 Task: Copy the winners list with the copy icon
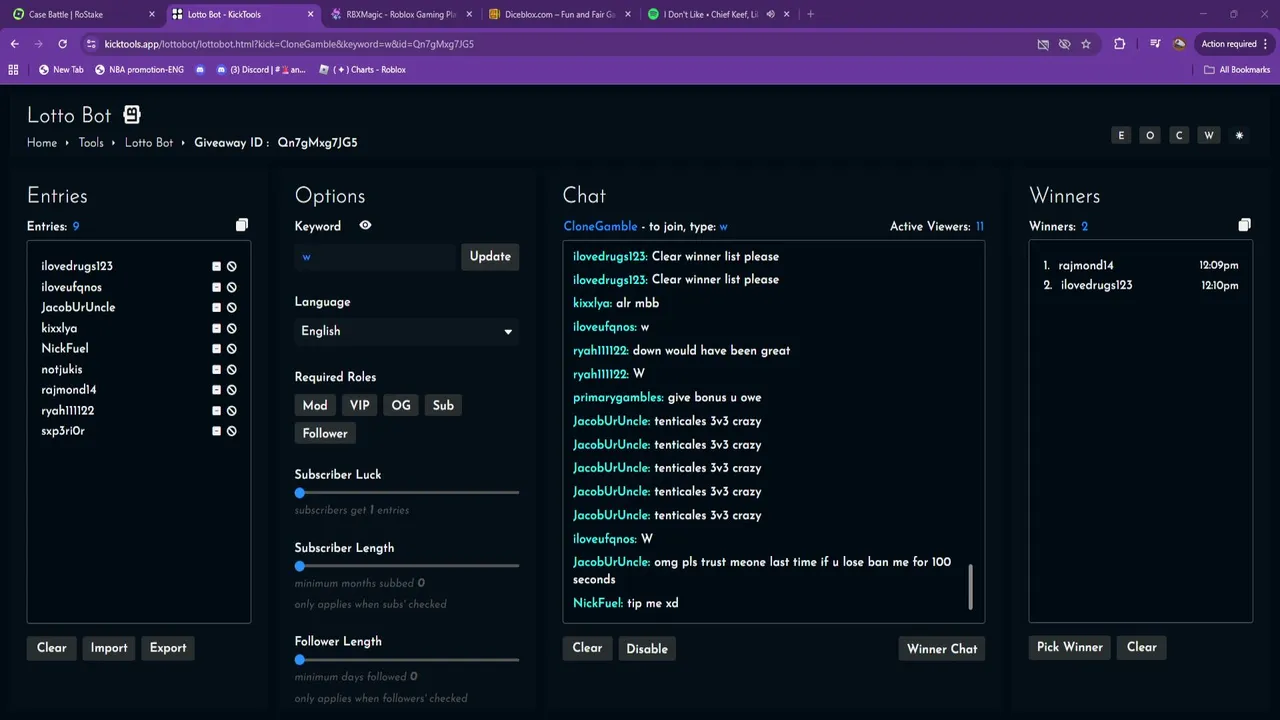click(1244, 226)
